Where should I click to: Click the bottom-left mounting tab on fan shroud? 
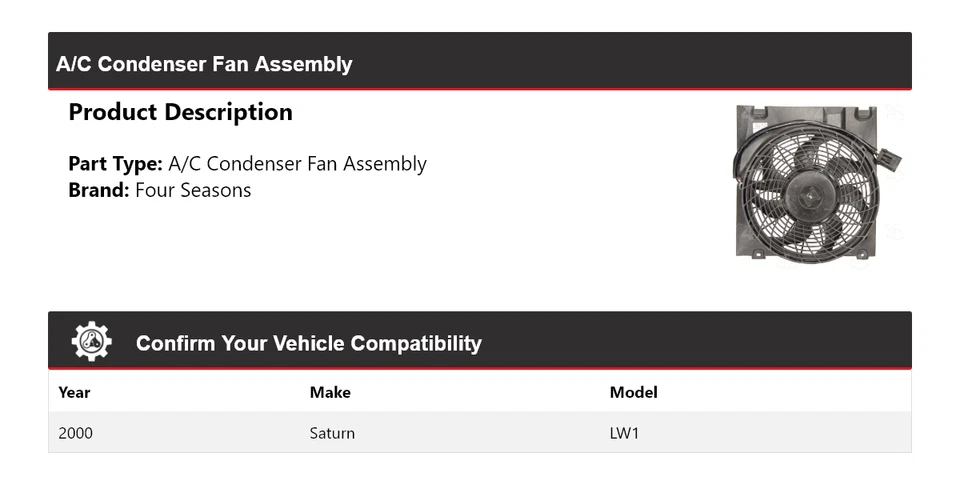click(x=758, y=254)
